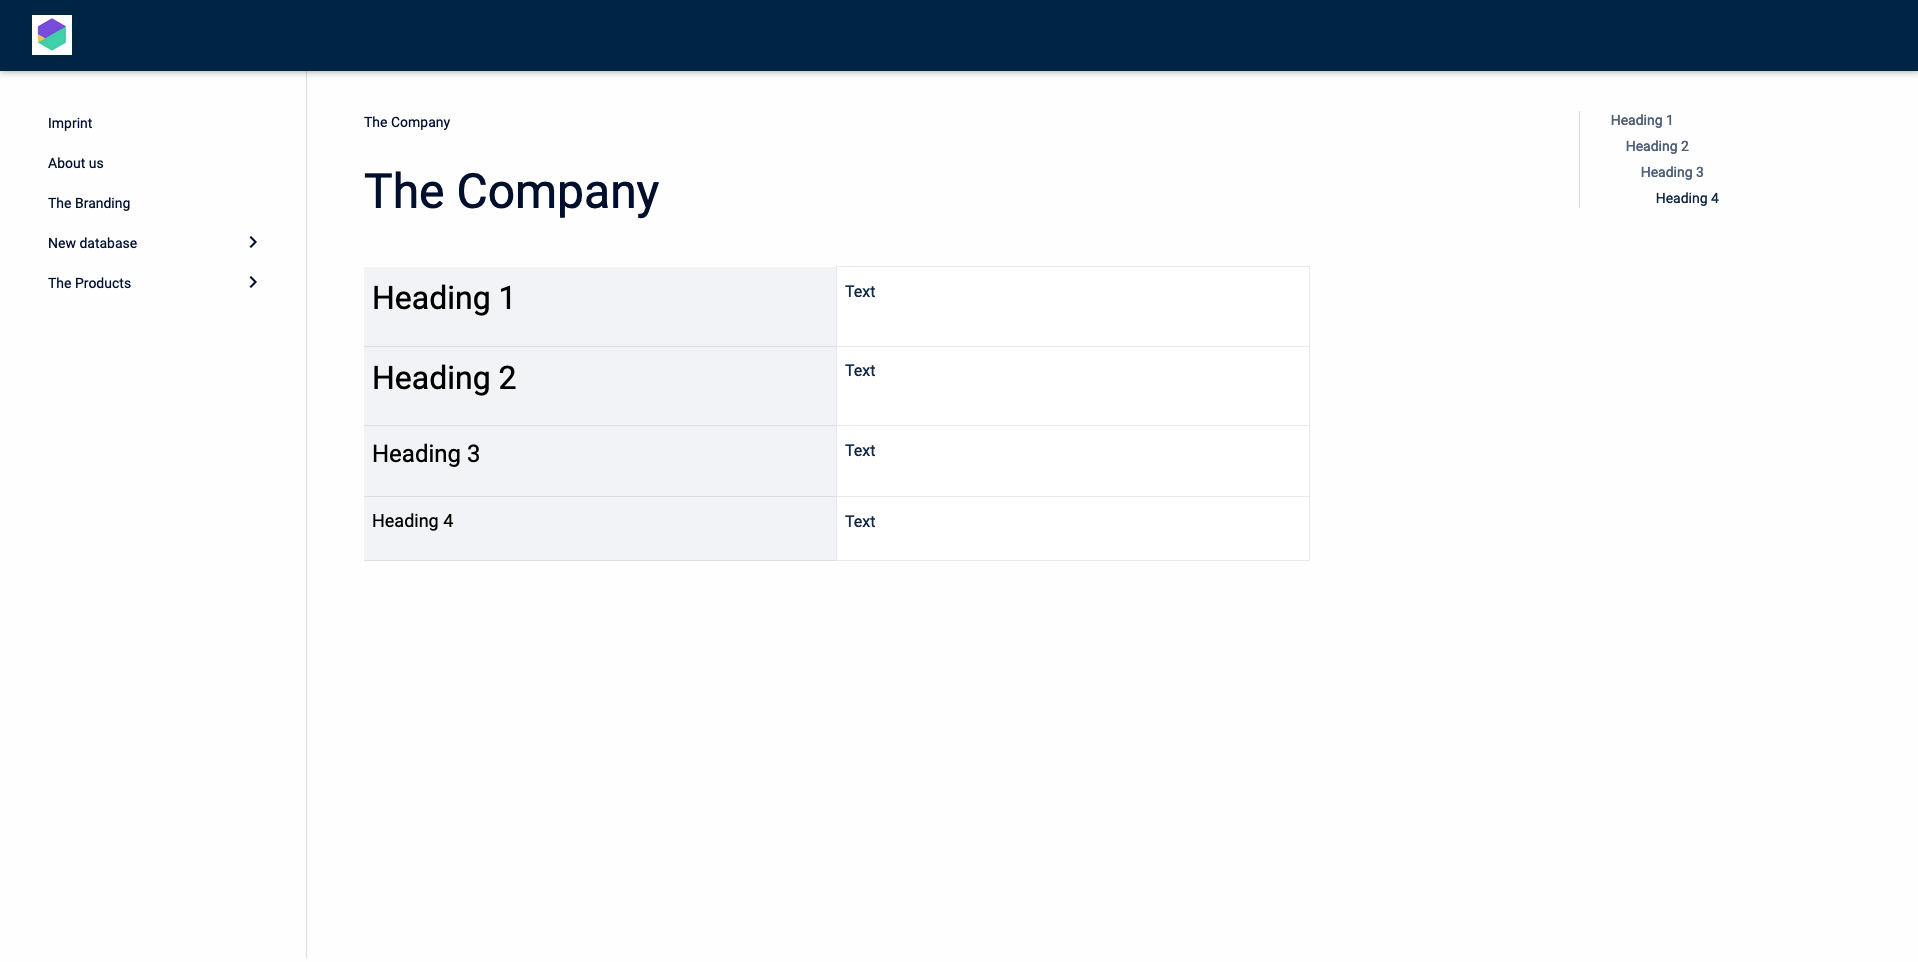This screenshot has width=1918, height=962.
Task: Open The Products sidebar entry
Action: (90, 283)
